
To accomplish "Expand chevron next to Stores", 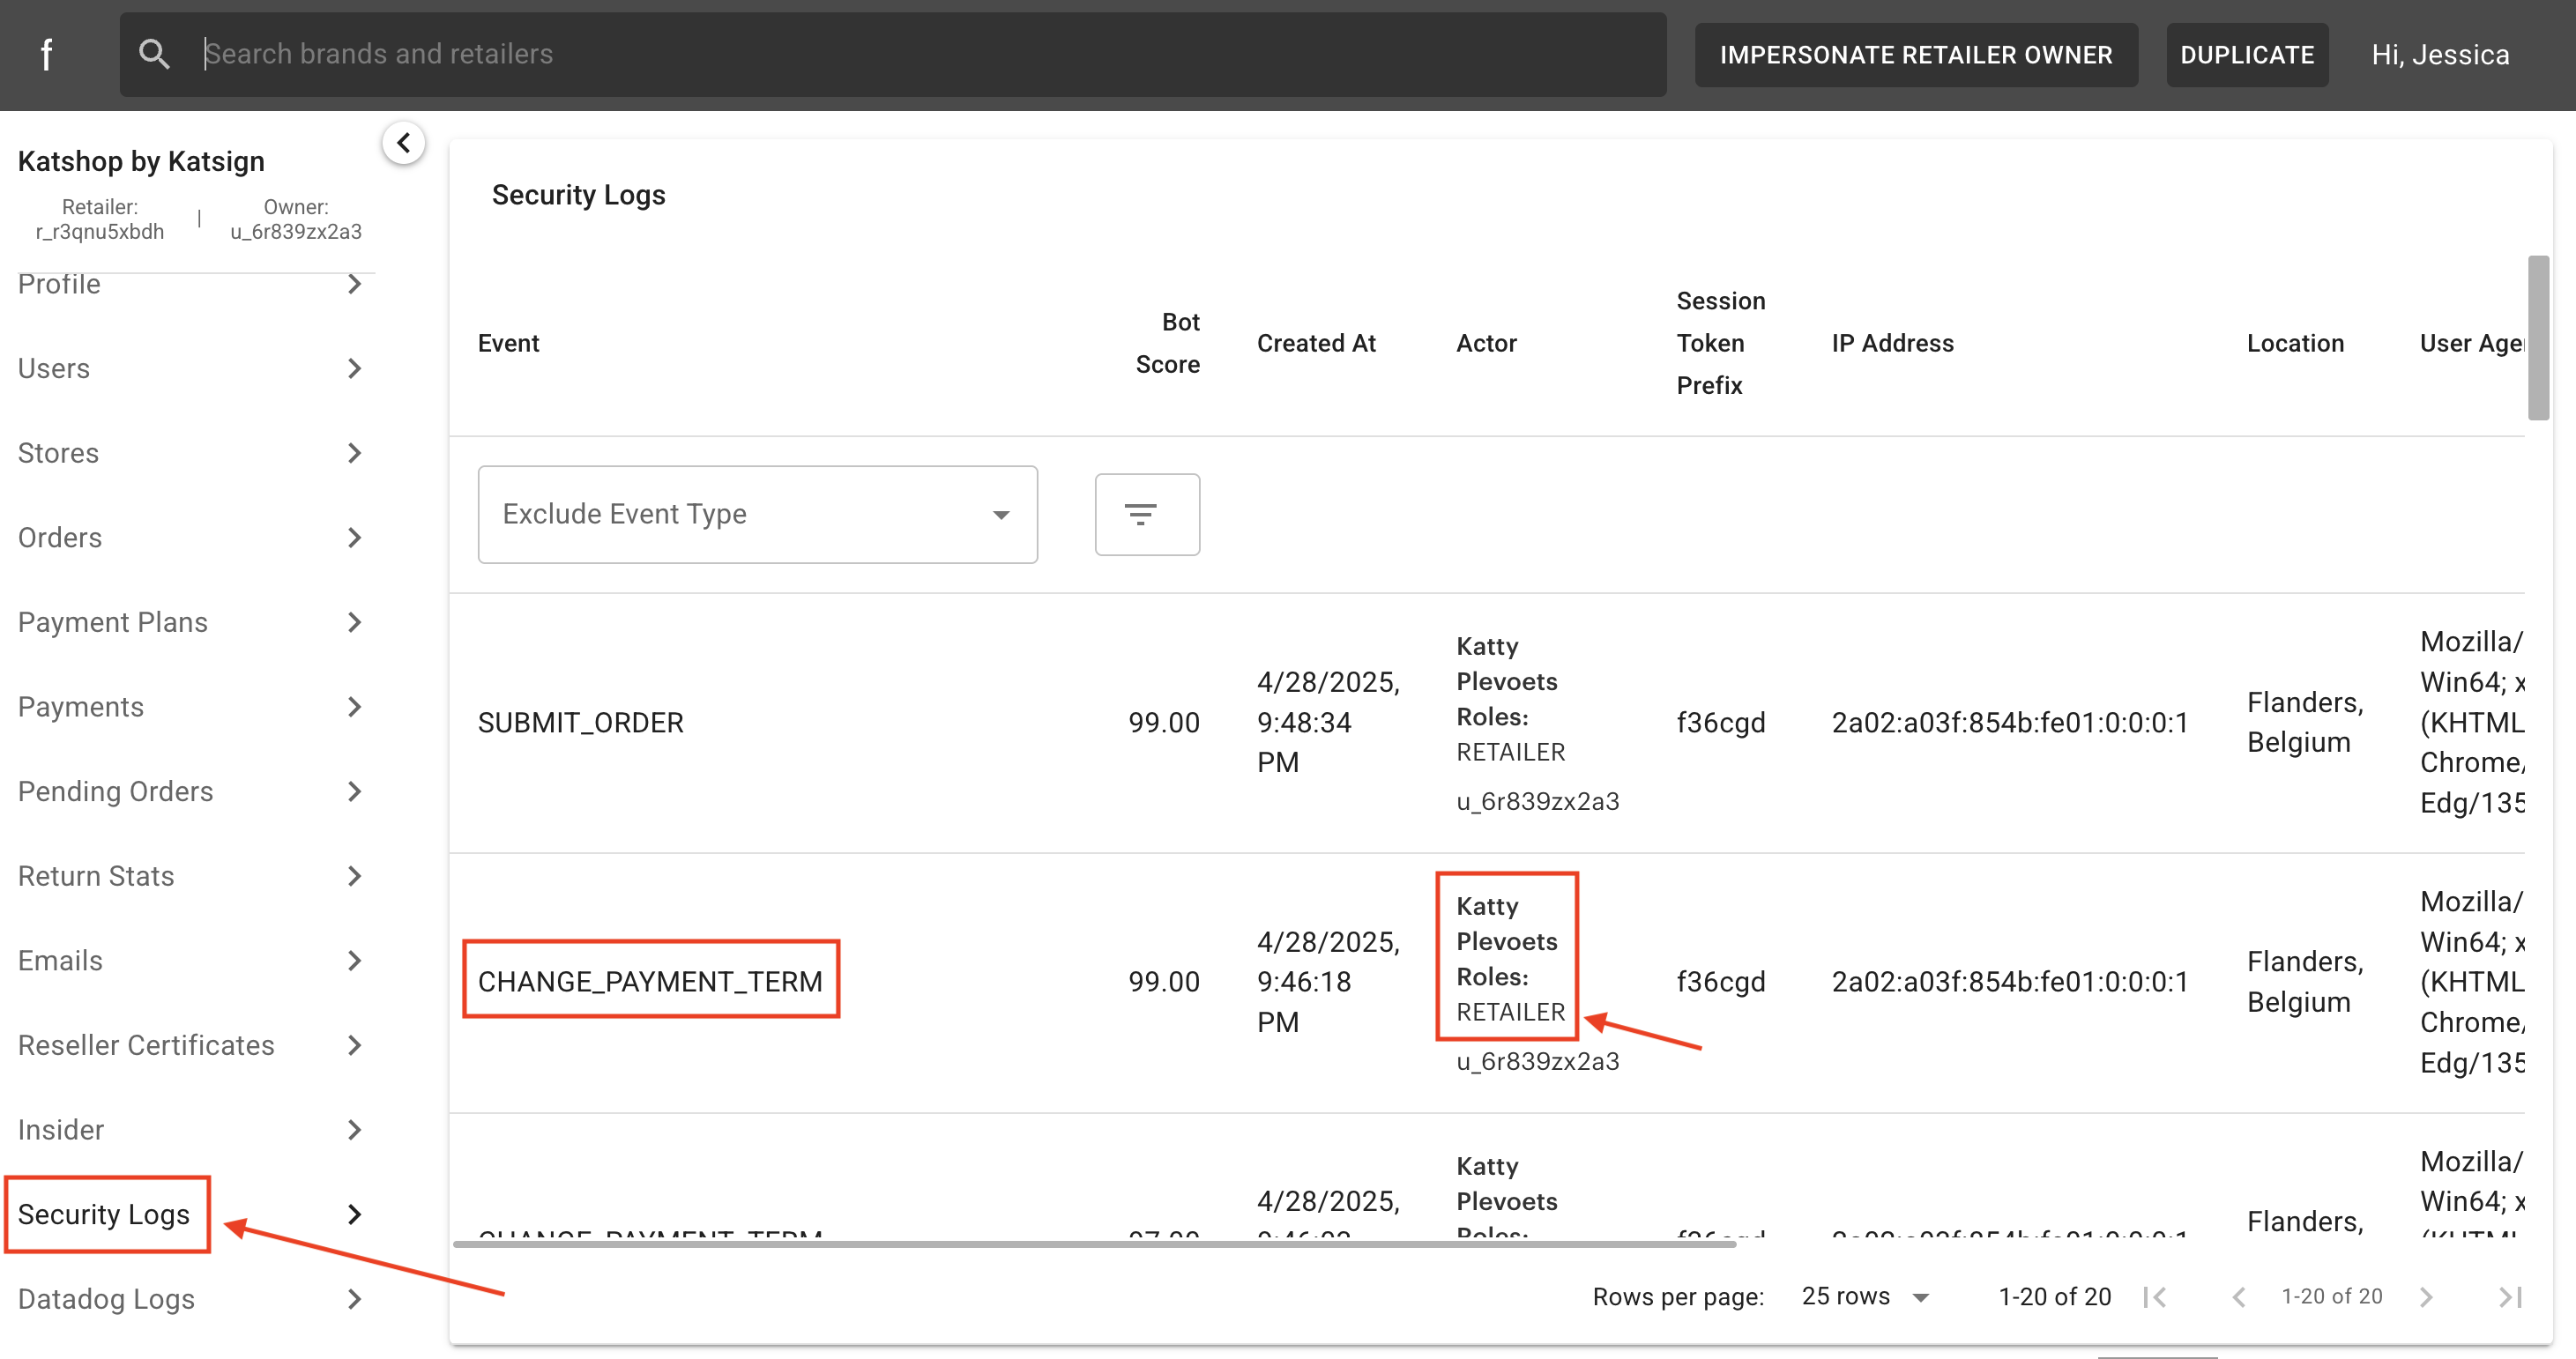I will (354, 453).
